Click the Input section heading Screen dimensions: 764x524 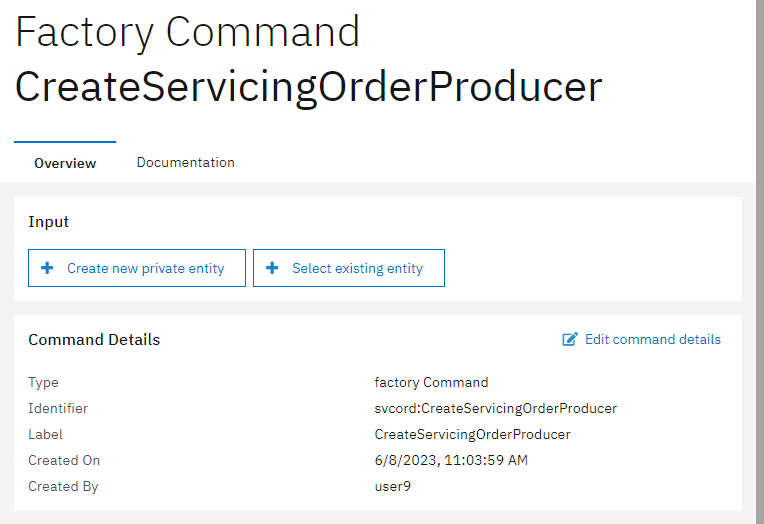coord(48,222)
